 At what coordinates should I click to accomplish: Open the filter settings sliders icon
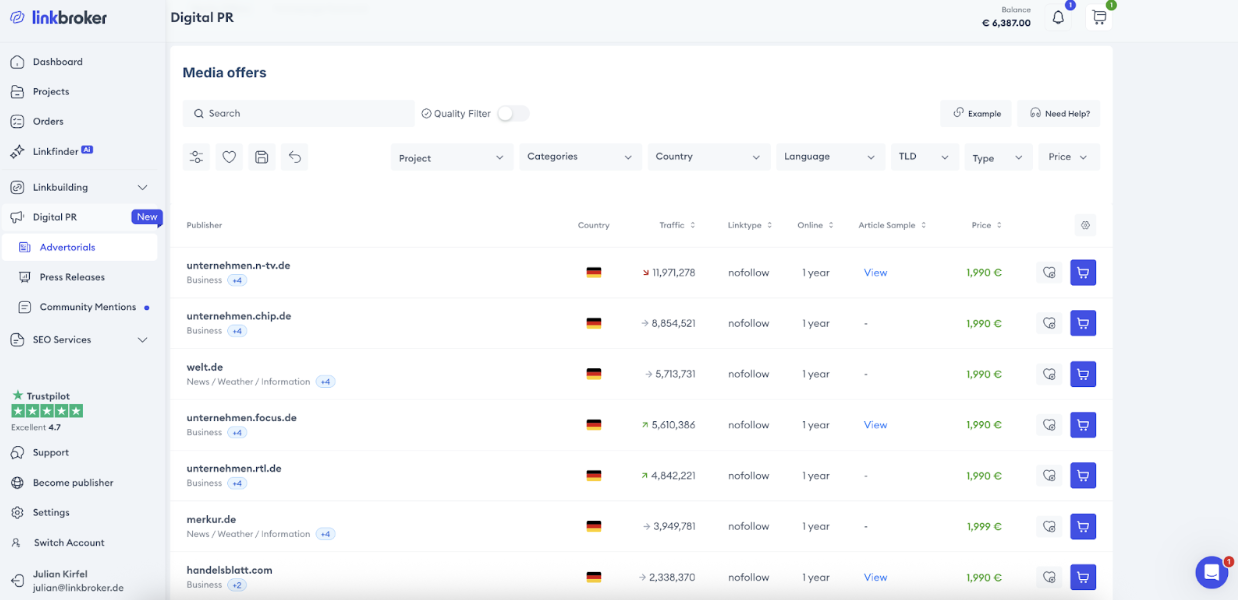(196, 157)
